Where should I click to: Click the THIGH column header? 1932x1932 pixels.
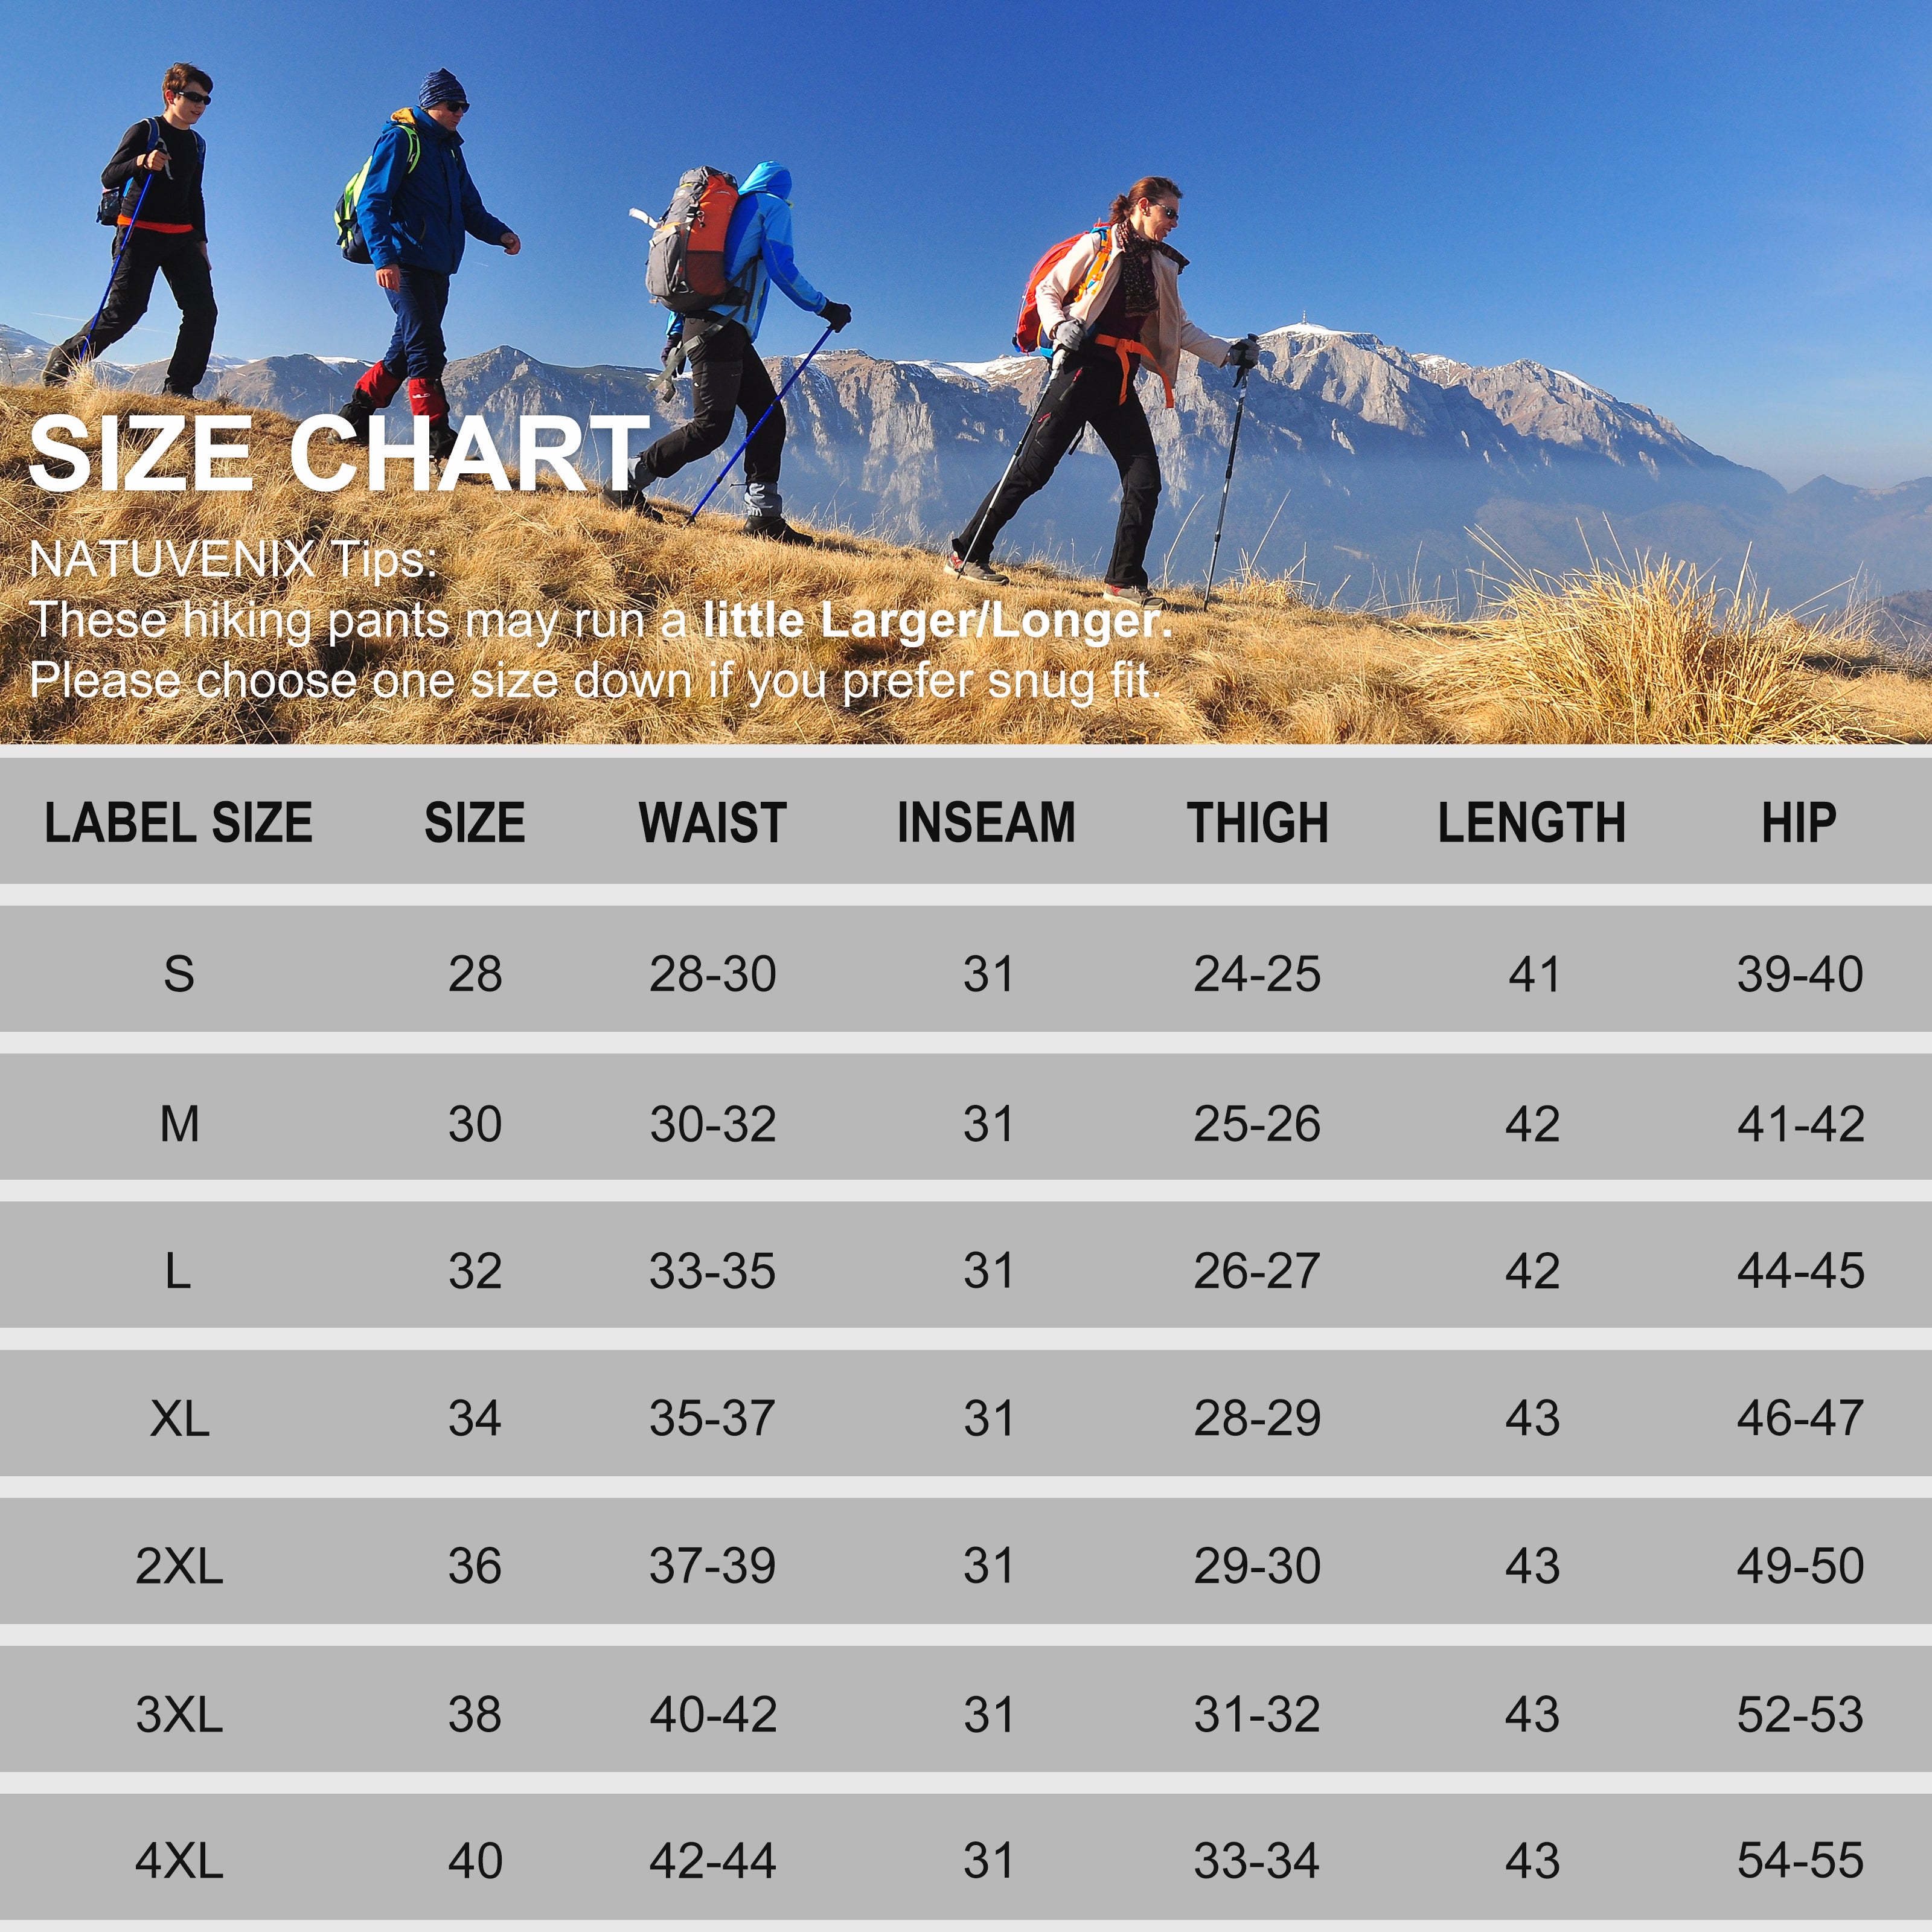tap(1257, 823)
